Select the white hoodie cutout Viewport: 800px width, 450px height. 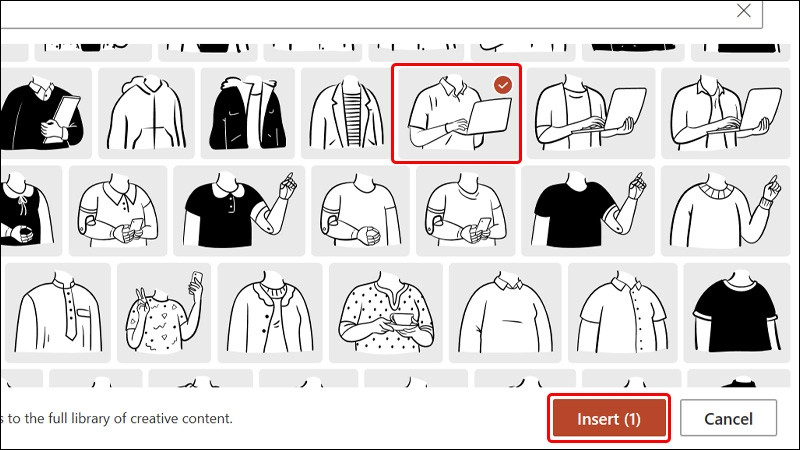click(146, 113)
